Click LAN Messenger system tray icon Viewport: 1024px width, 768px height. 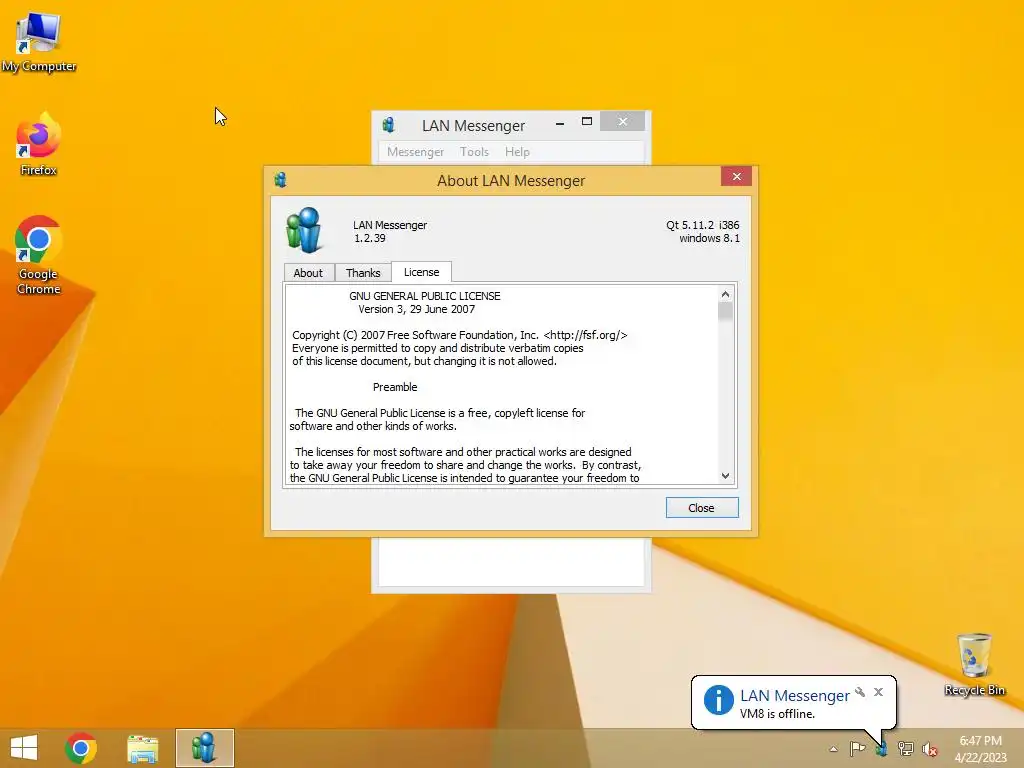[x=882, y=749]
